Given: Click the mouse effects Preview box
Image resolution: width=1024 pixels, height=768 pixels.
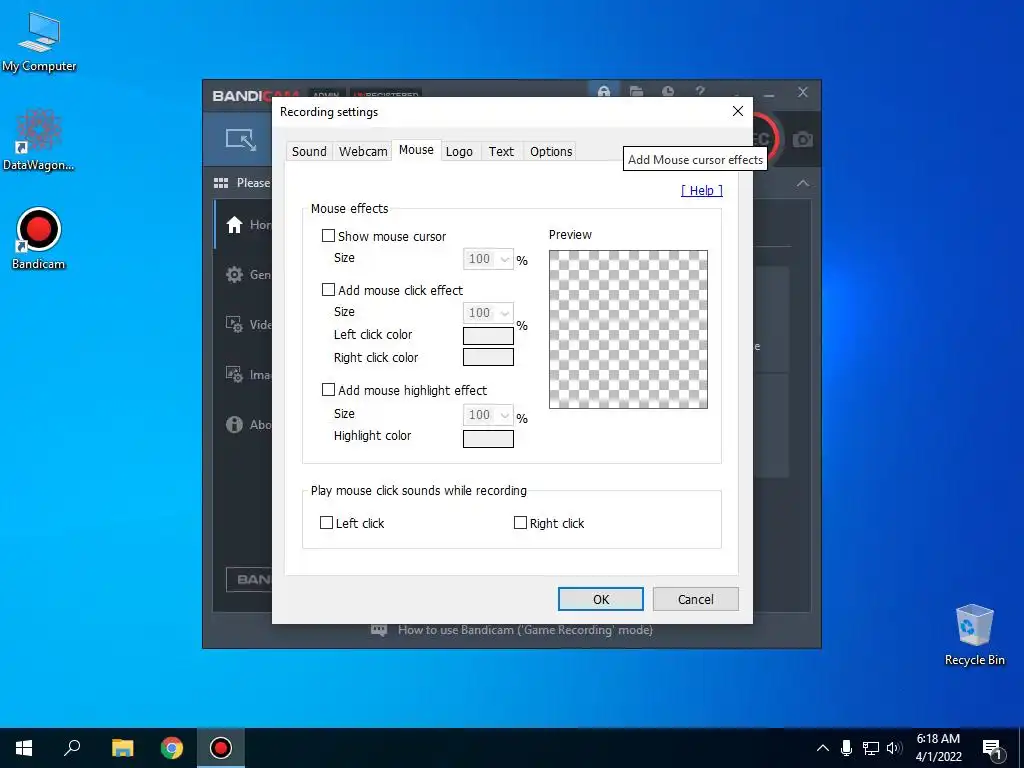Looking at the screenshot, I should (628, 329).
